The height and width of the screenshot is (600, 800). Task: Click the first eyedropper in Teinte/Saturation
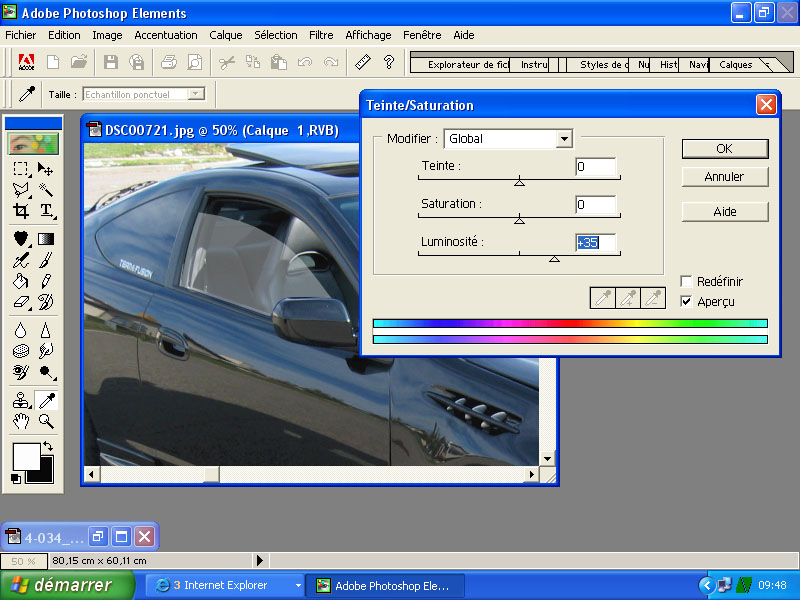603,298
